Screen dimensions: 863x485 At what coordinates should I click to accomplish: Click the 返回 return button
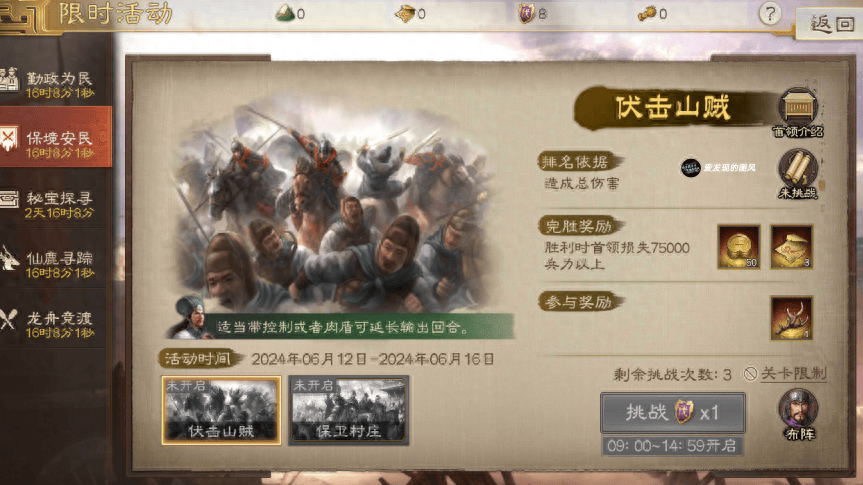[x=831, y=24]
